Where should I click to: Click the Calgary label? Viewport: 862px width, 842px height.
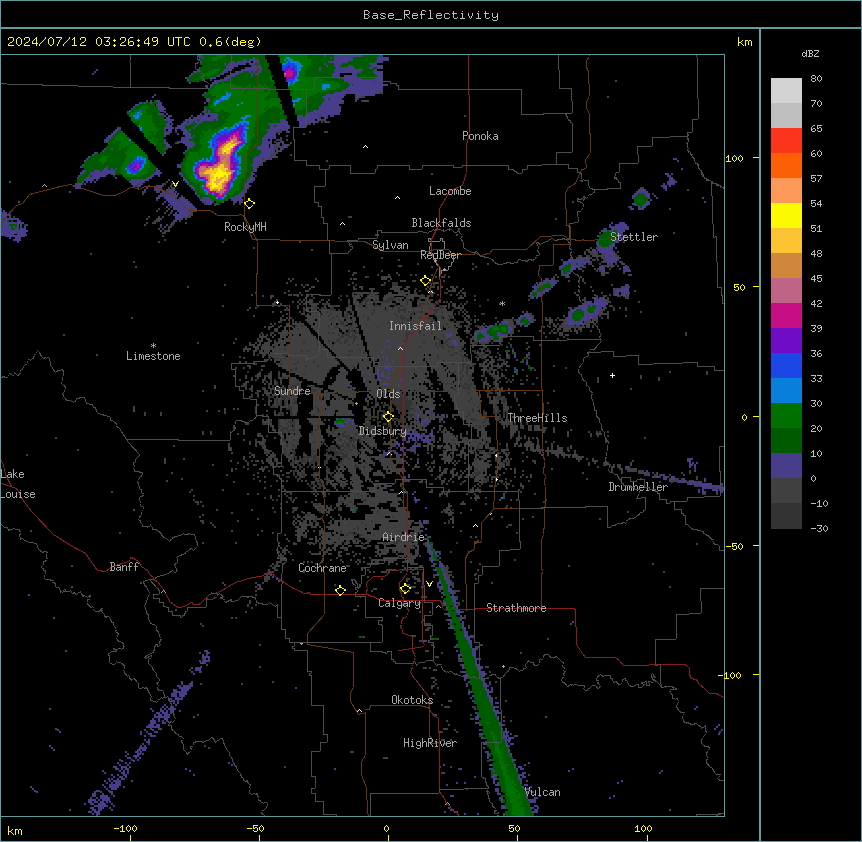(400, 603)
